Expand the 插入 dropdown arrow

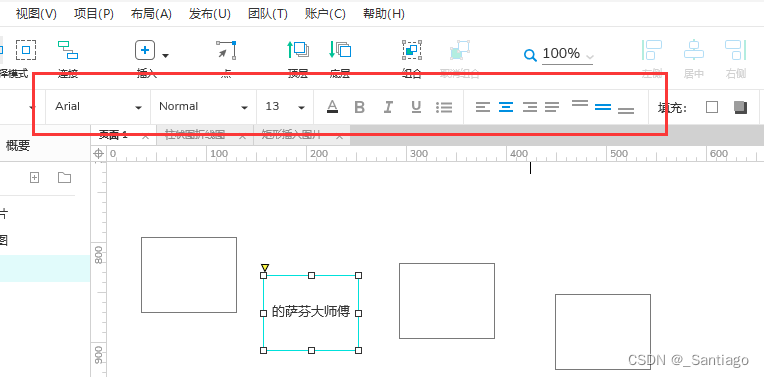pyautogui.click(x=166, y=56)
